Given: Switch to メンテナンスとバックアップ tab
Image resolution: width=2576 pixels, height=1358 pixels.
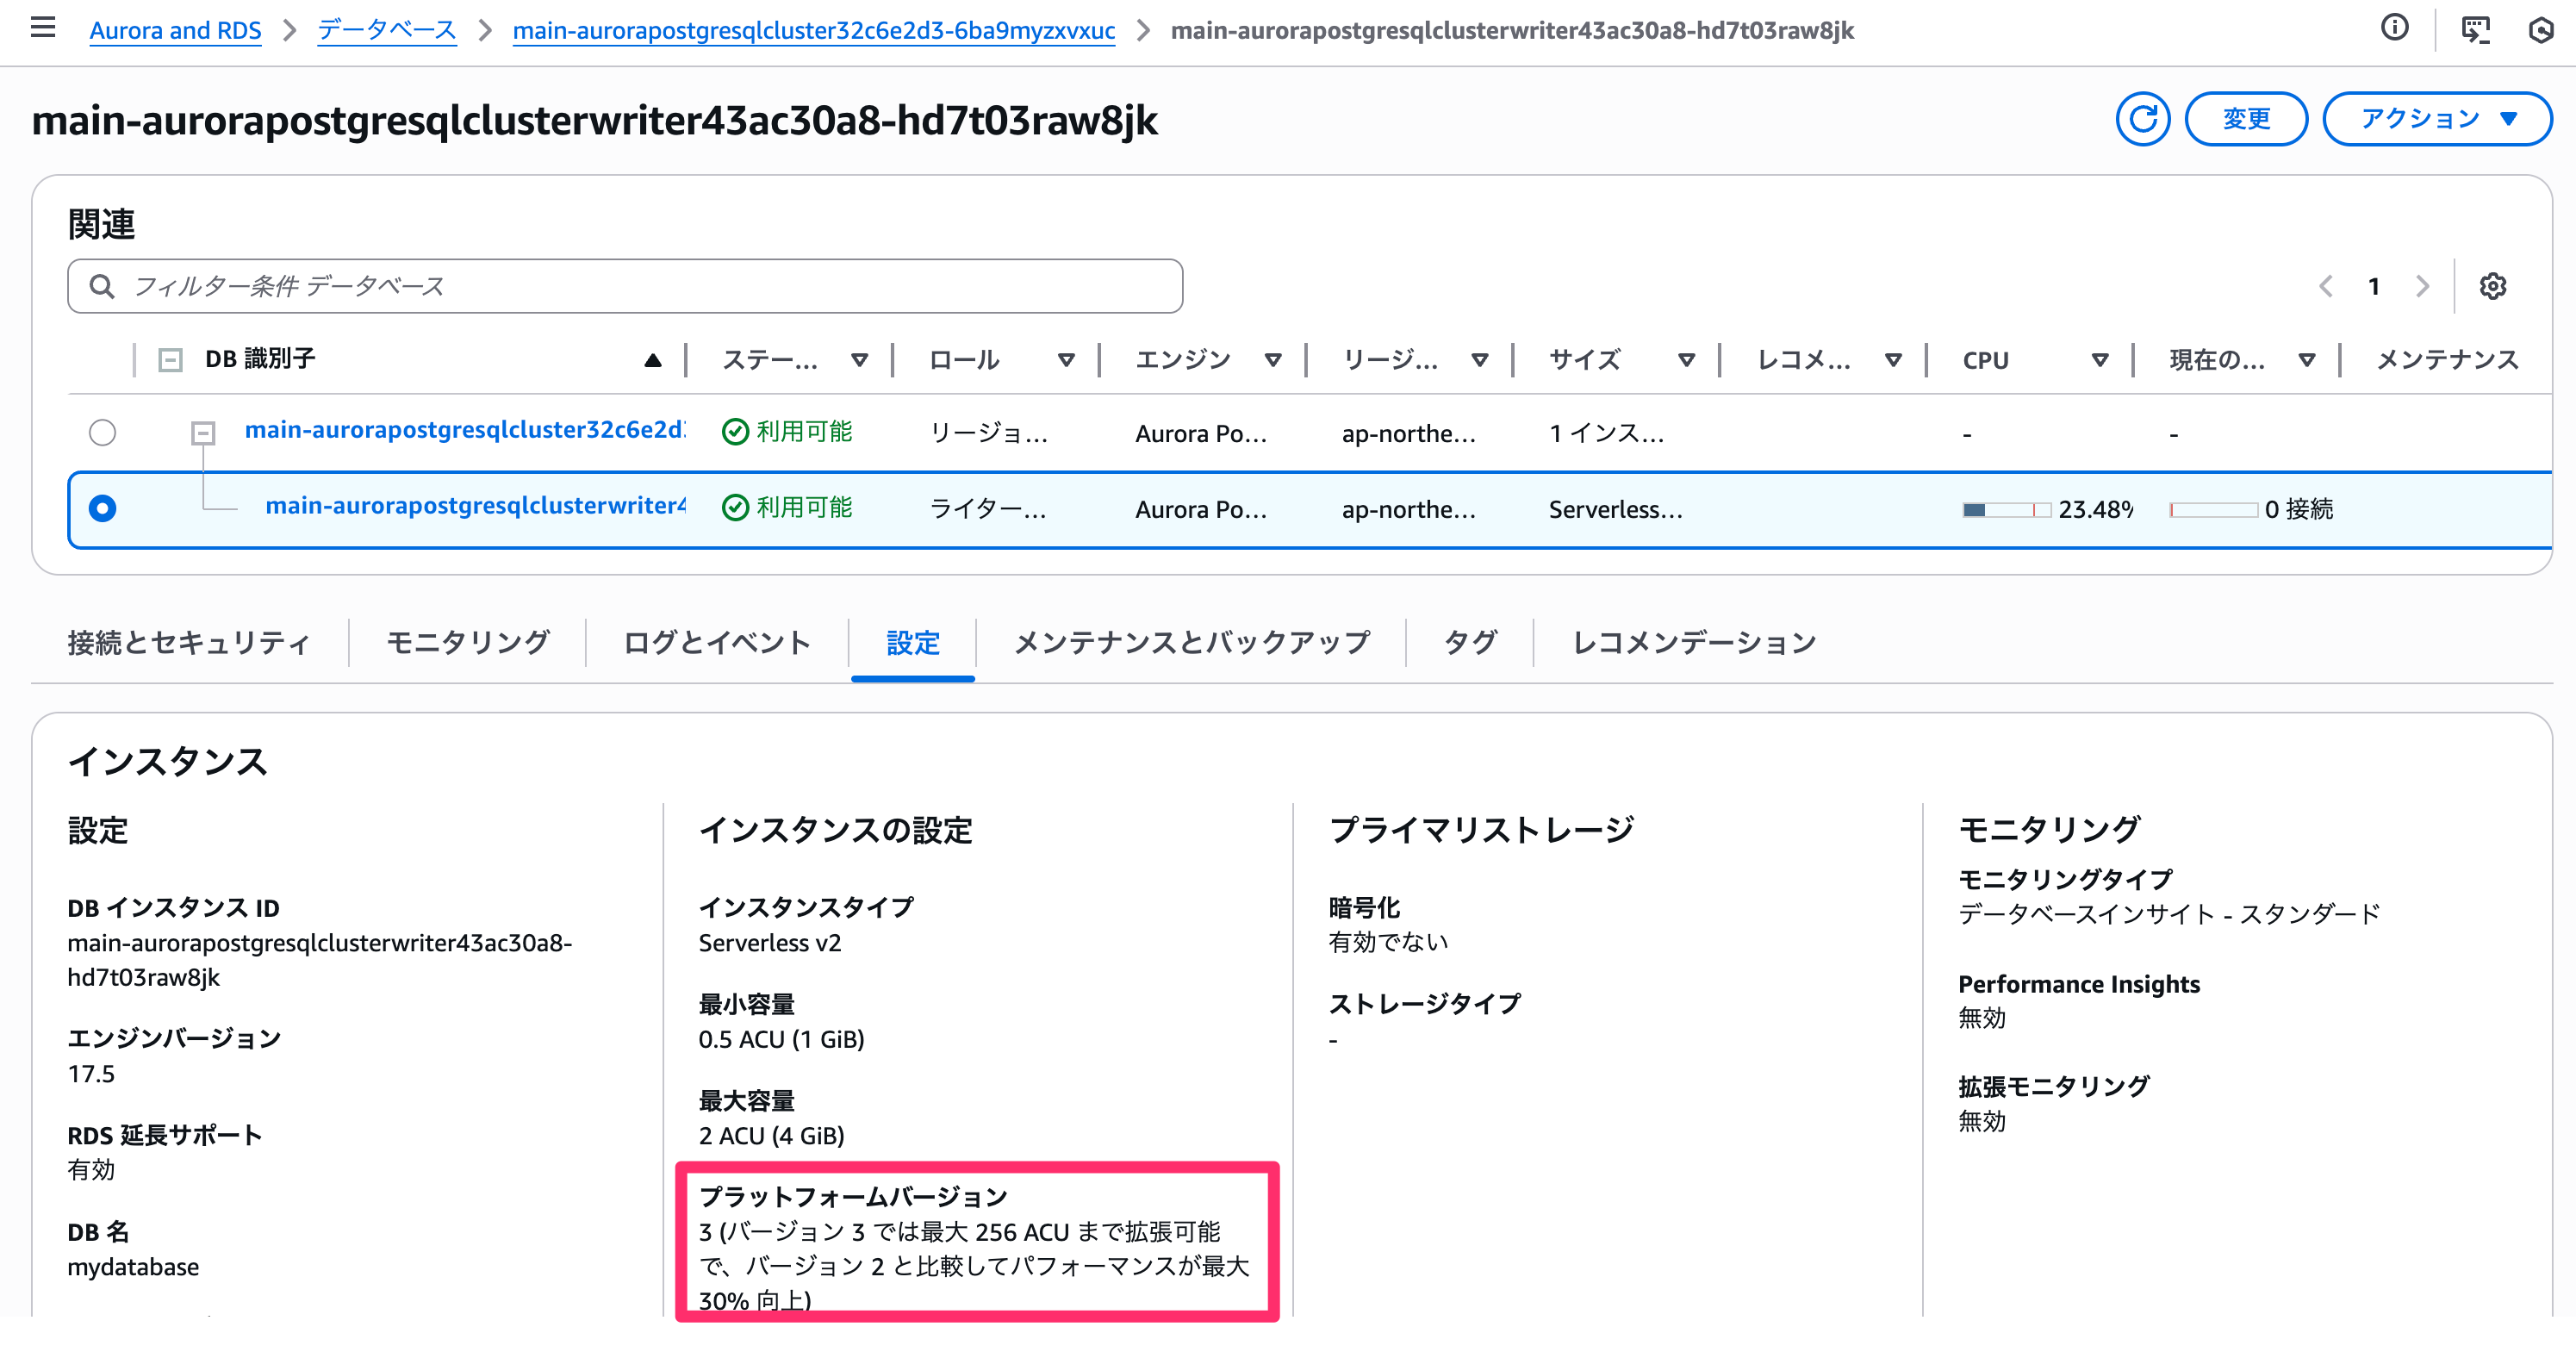Looking at the screenshot, I should pos(1191,643).
